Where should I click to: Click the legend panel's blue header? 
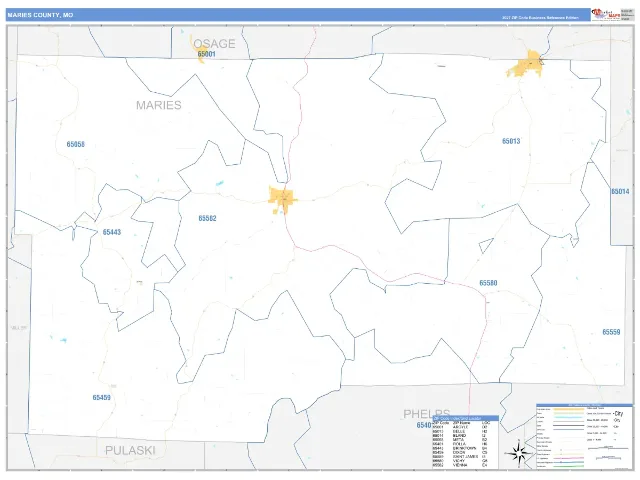click(584, 405)
